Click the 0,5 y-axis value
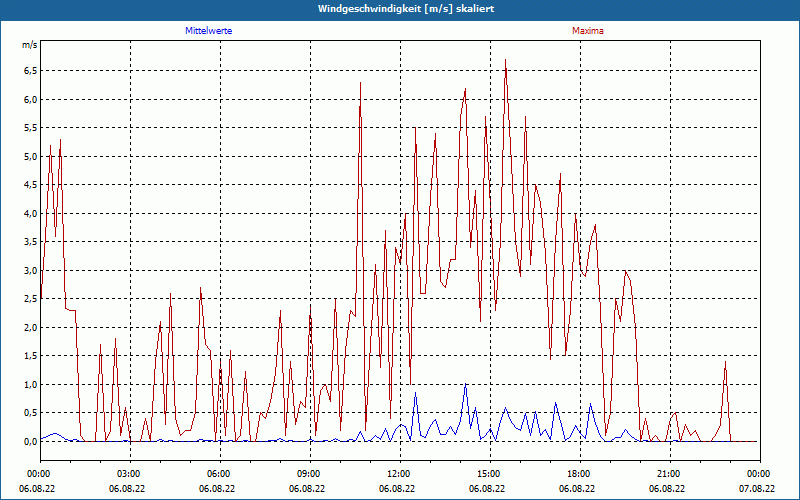The height and width of the screenshot is (500, 800). click(x=31, y=413)
